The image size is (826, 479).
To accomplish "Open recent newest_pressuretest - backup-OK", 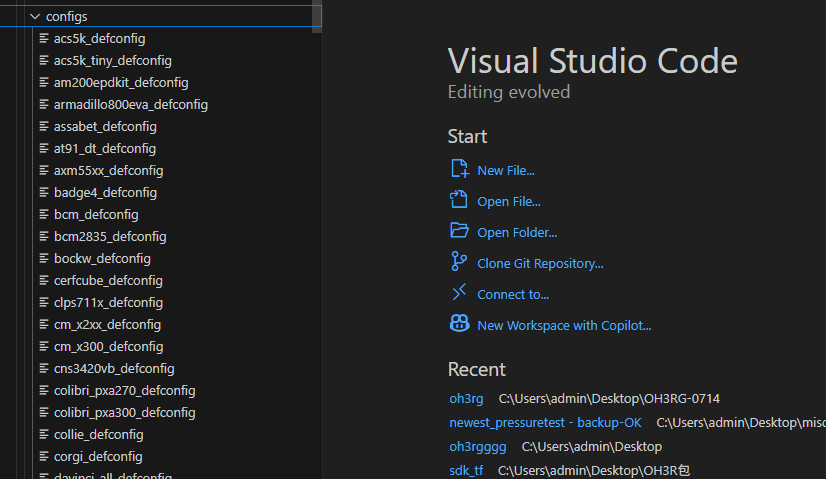I will click(545, 423).
